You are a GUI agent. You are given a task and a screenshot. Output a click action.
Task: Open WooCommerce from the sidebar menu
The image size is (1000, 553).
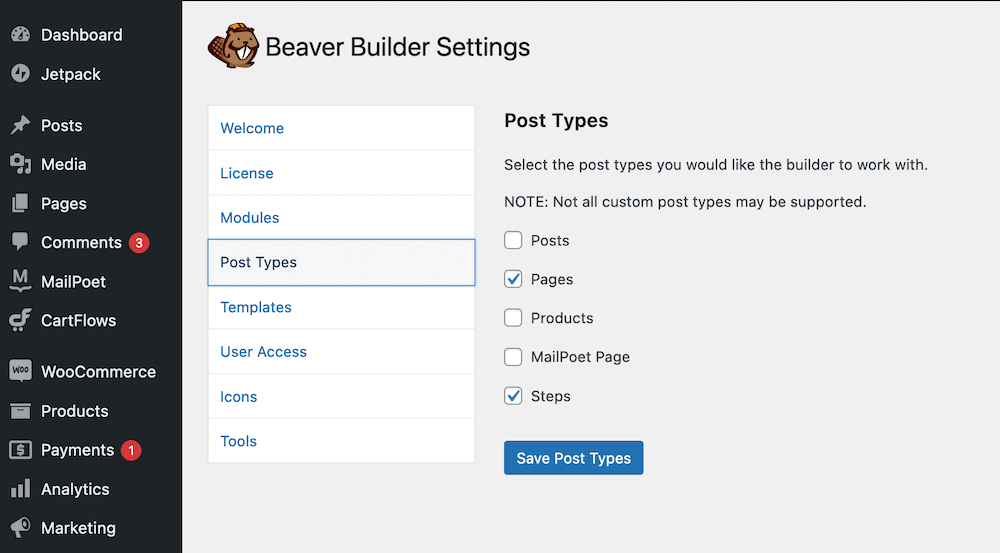click(x=98, y=371)
